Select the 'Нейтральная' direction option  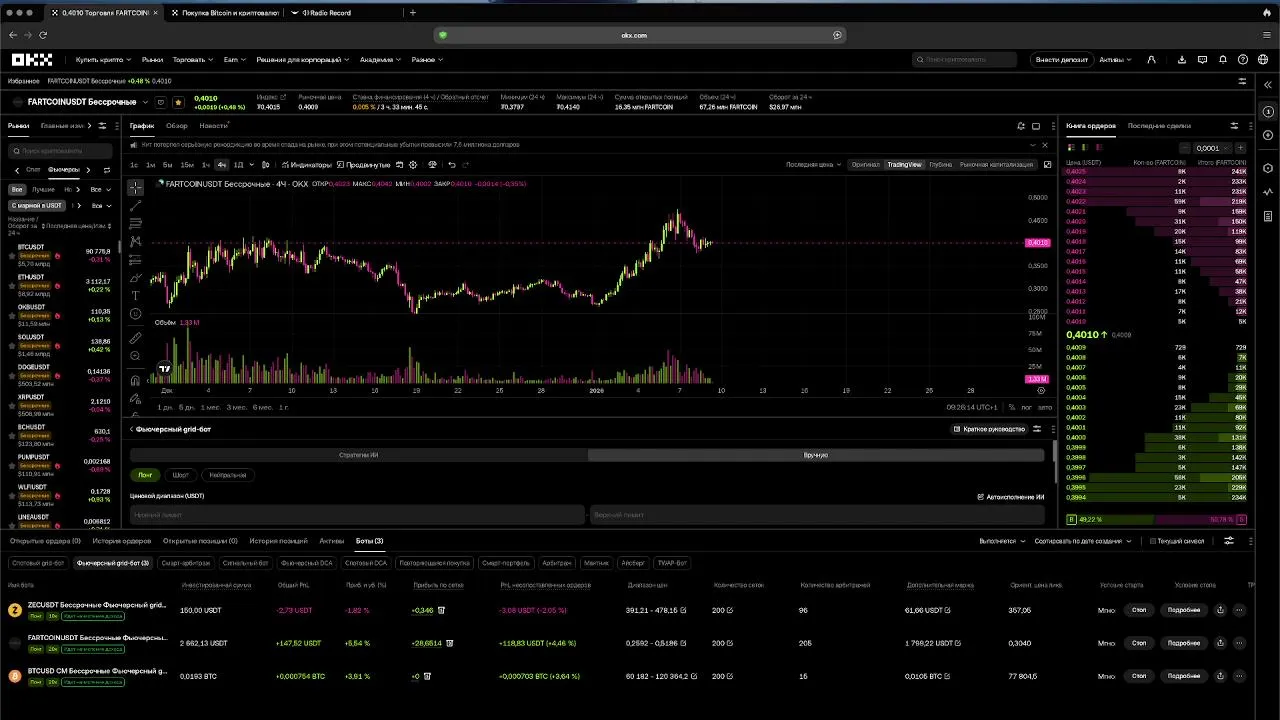pyautogui.click(x=228, y=475)
